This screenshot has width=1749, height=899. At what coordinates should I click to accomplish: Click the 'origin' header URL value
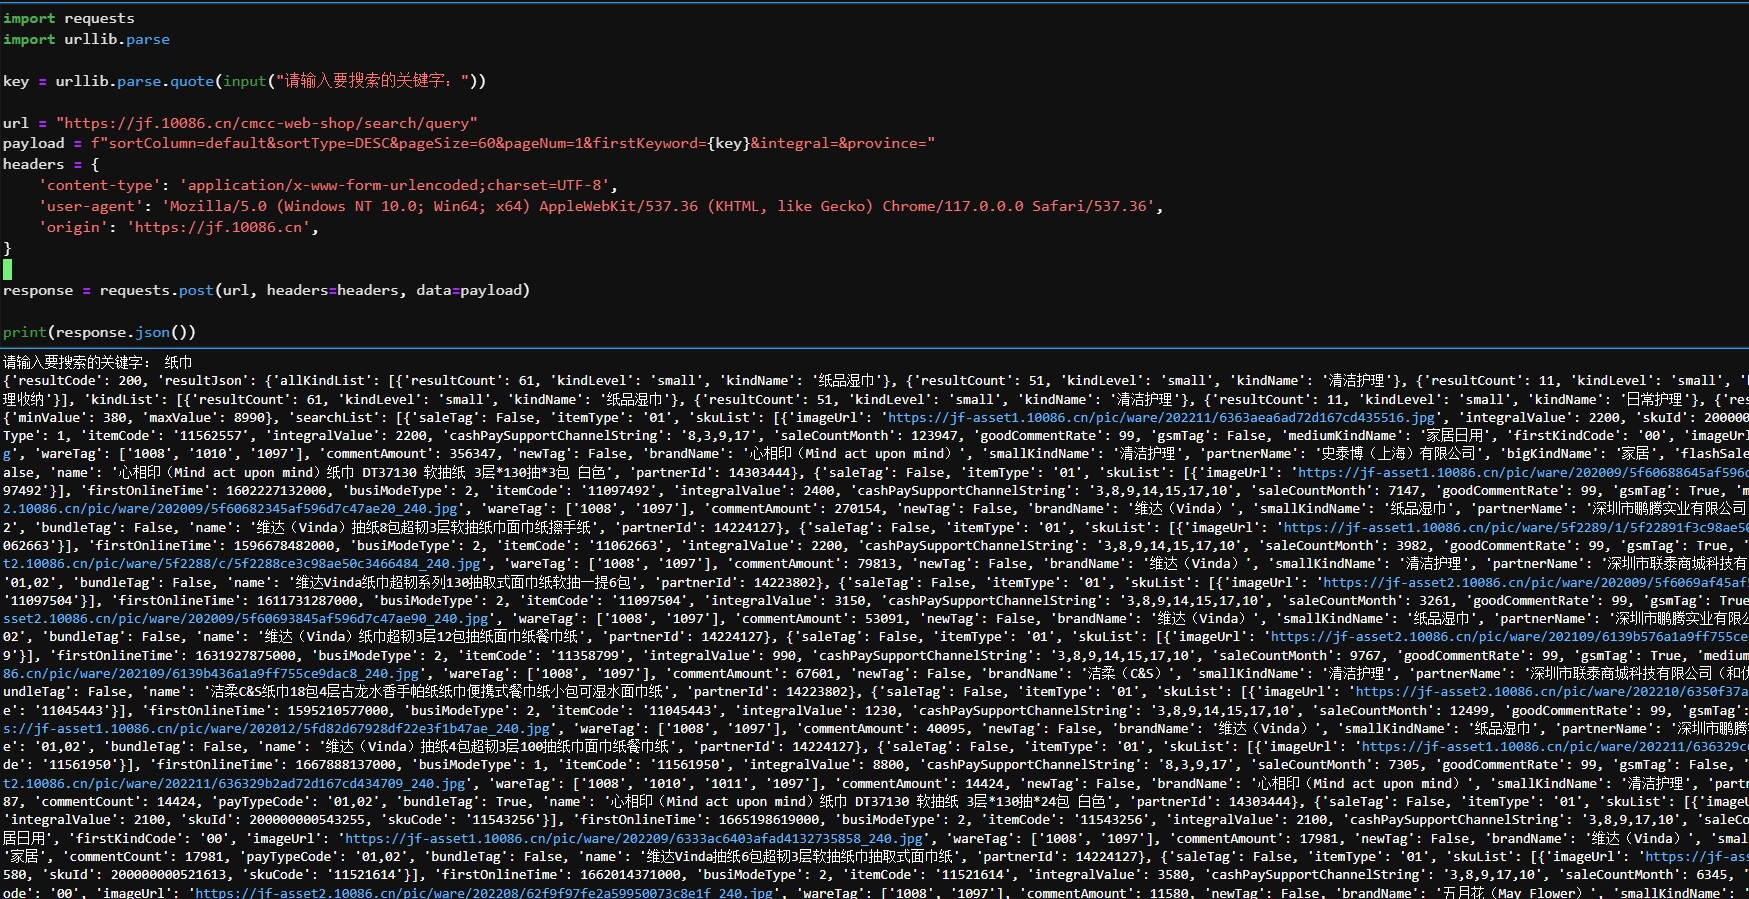[218, 227]
